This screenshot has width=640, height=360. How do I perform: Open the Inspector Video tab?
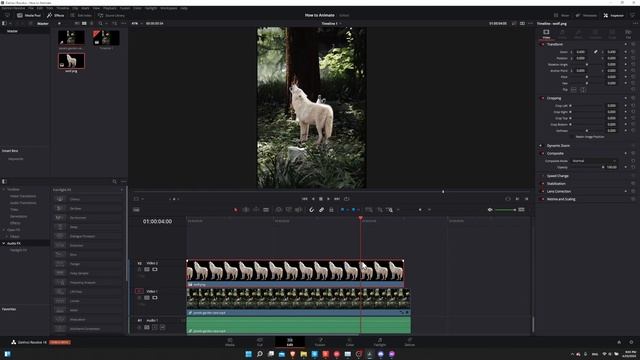[x=546, y=33]
